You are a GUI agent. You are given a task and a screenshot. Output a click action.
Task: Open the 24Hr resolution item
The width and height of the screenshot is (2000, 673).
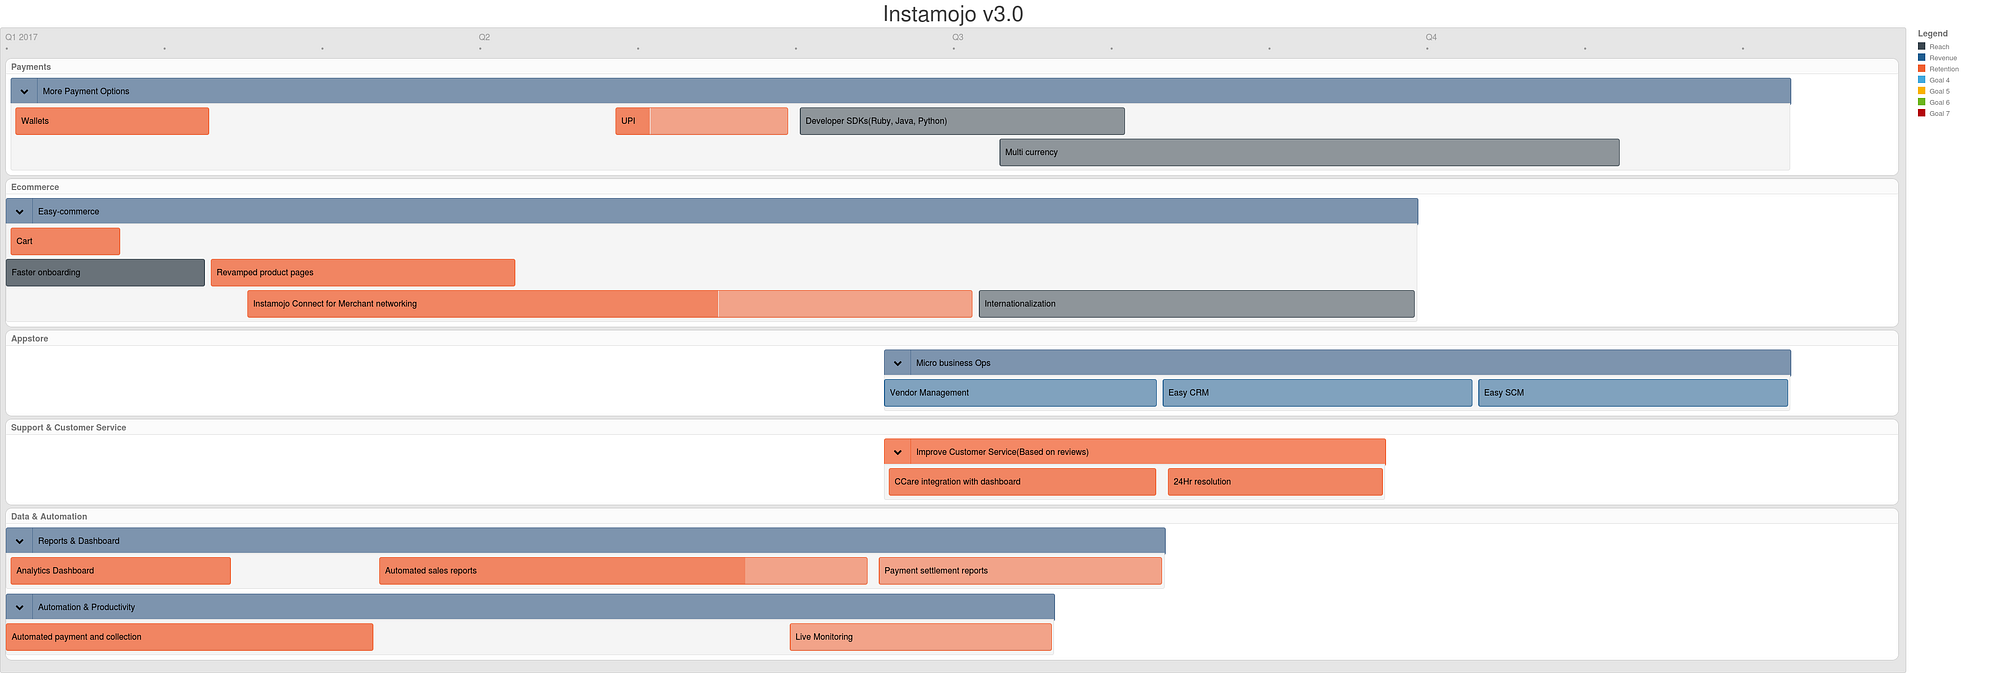pyautogui.click(x=1275, y=482)
